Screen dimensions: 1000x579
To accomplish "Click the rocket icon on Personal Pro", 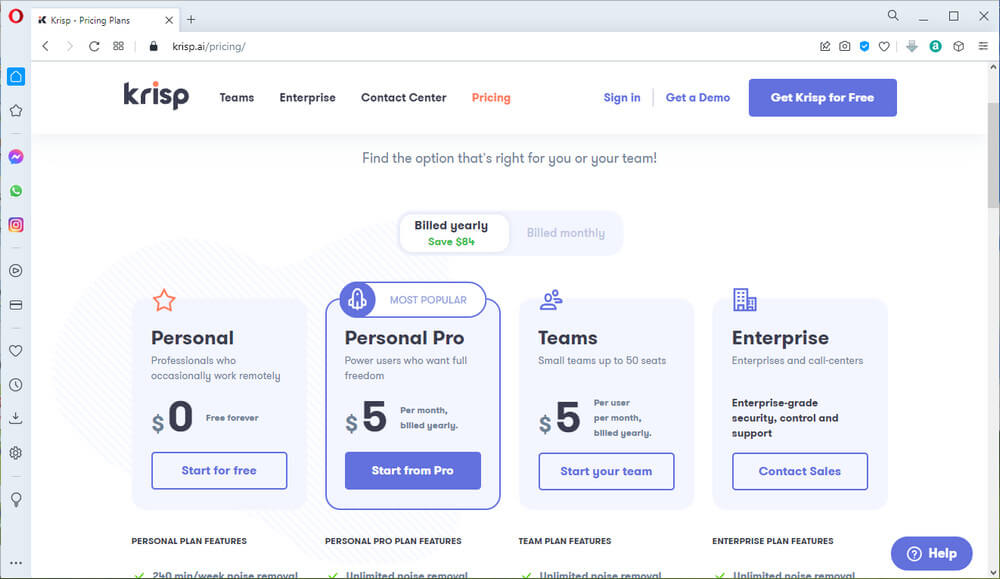I will pos(357,299).
